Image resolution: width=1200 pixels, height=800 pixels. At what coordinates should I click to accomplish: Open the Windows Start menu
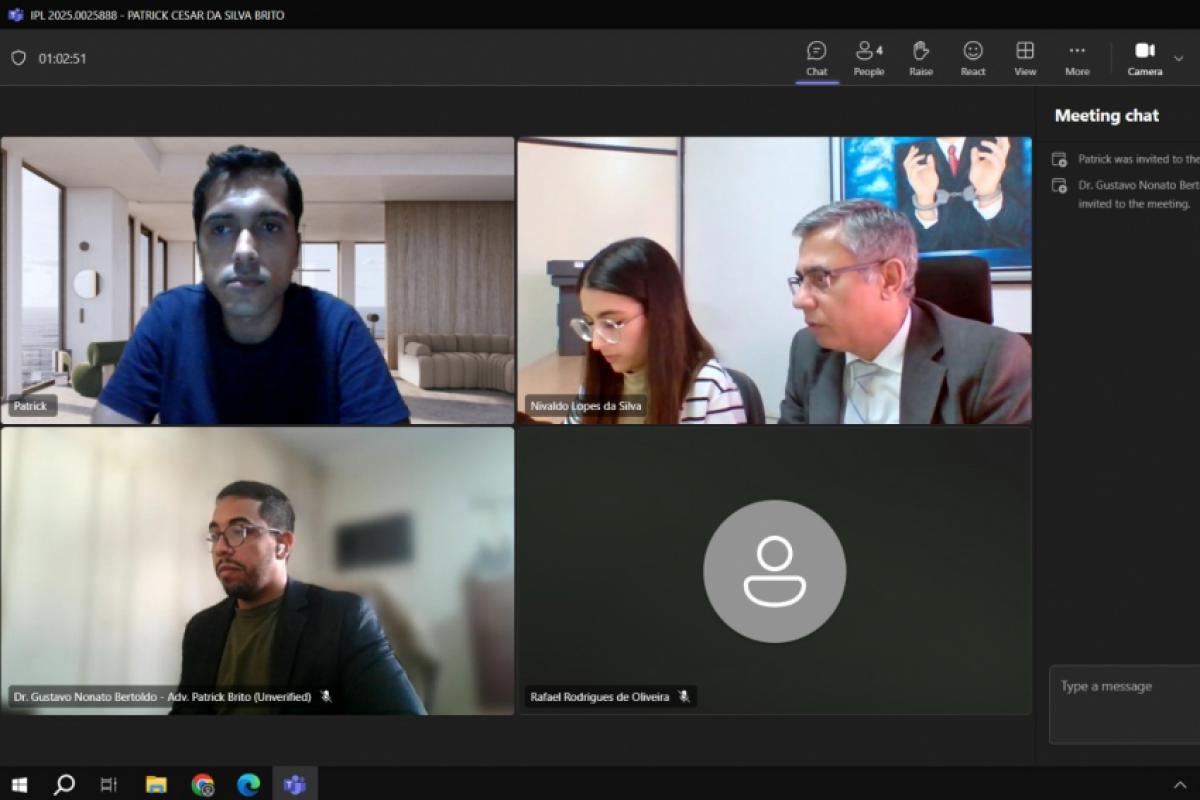coord(19,784)
